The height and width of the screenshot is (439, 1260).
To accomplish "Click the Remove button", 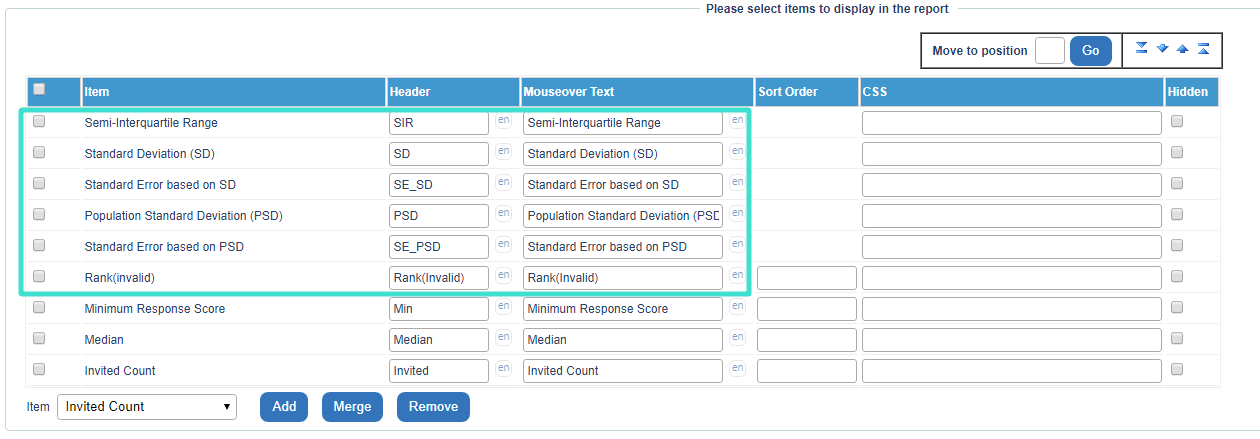I will [x=433, y=407].
